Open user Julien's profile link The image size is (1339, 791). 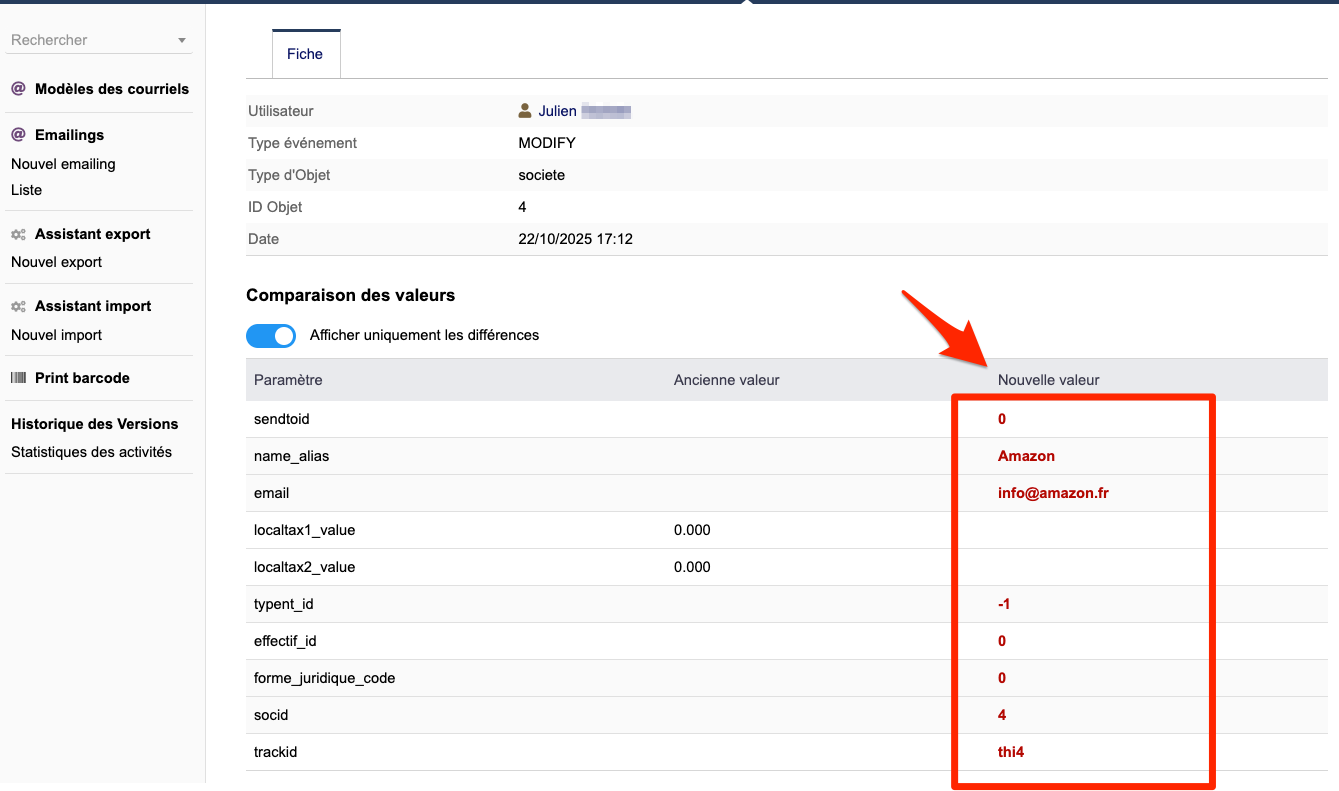558,111
